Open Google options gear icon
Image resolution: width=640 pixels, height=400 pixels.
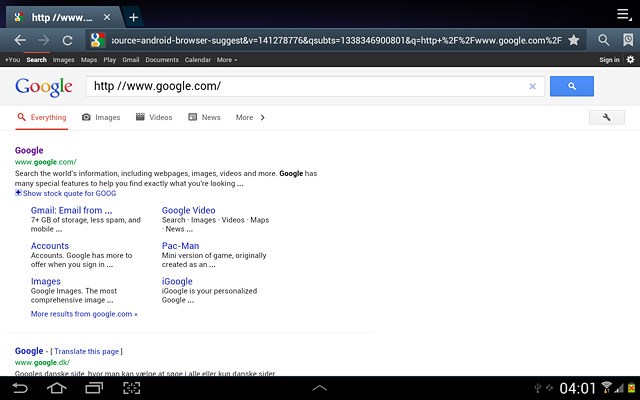coord(630,60)
